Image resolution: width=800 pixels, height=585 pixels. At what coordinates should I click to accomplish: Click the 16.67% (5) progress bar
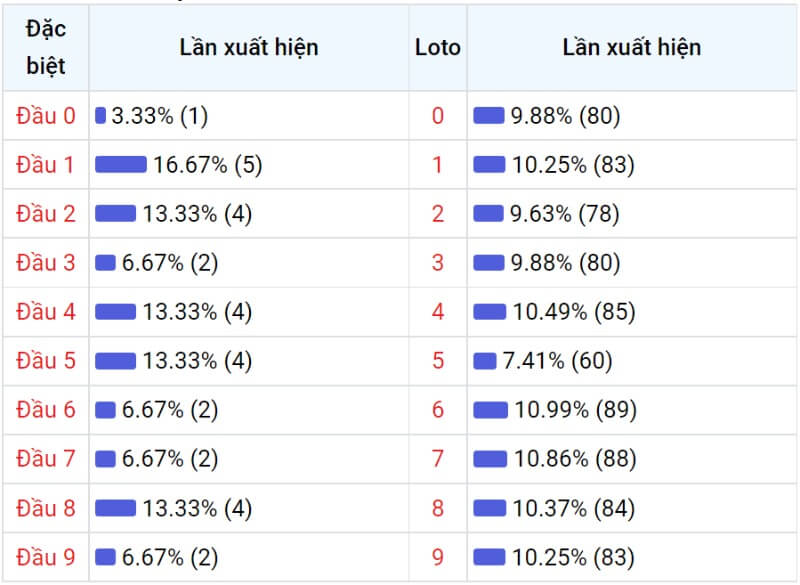[x=120, y=164]
